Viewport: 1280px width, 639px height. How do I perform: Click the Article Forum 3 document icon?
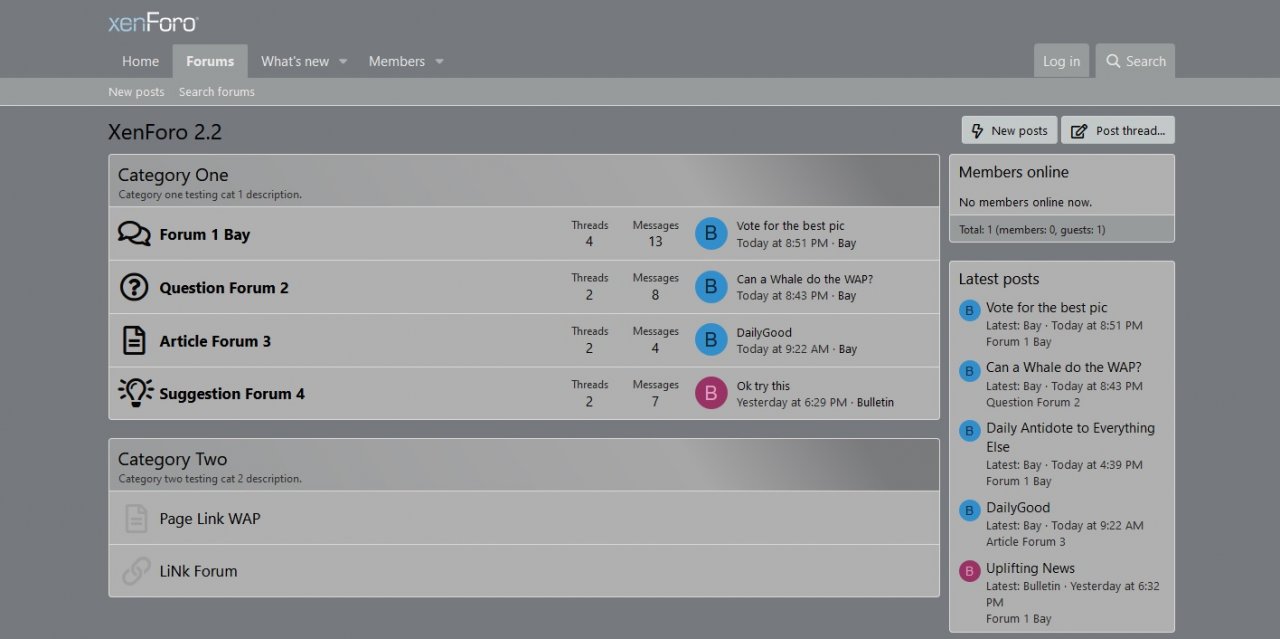(134, 340)
